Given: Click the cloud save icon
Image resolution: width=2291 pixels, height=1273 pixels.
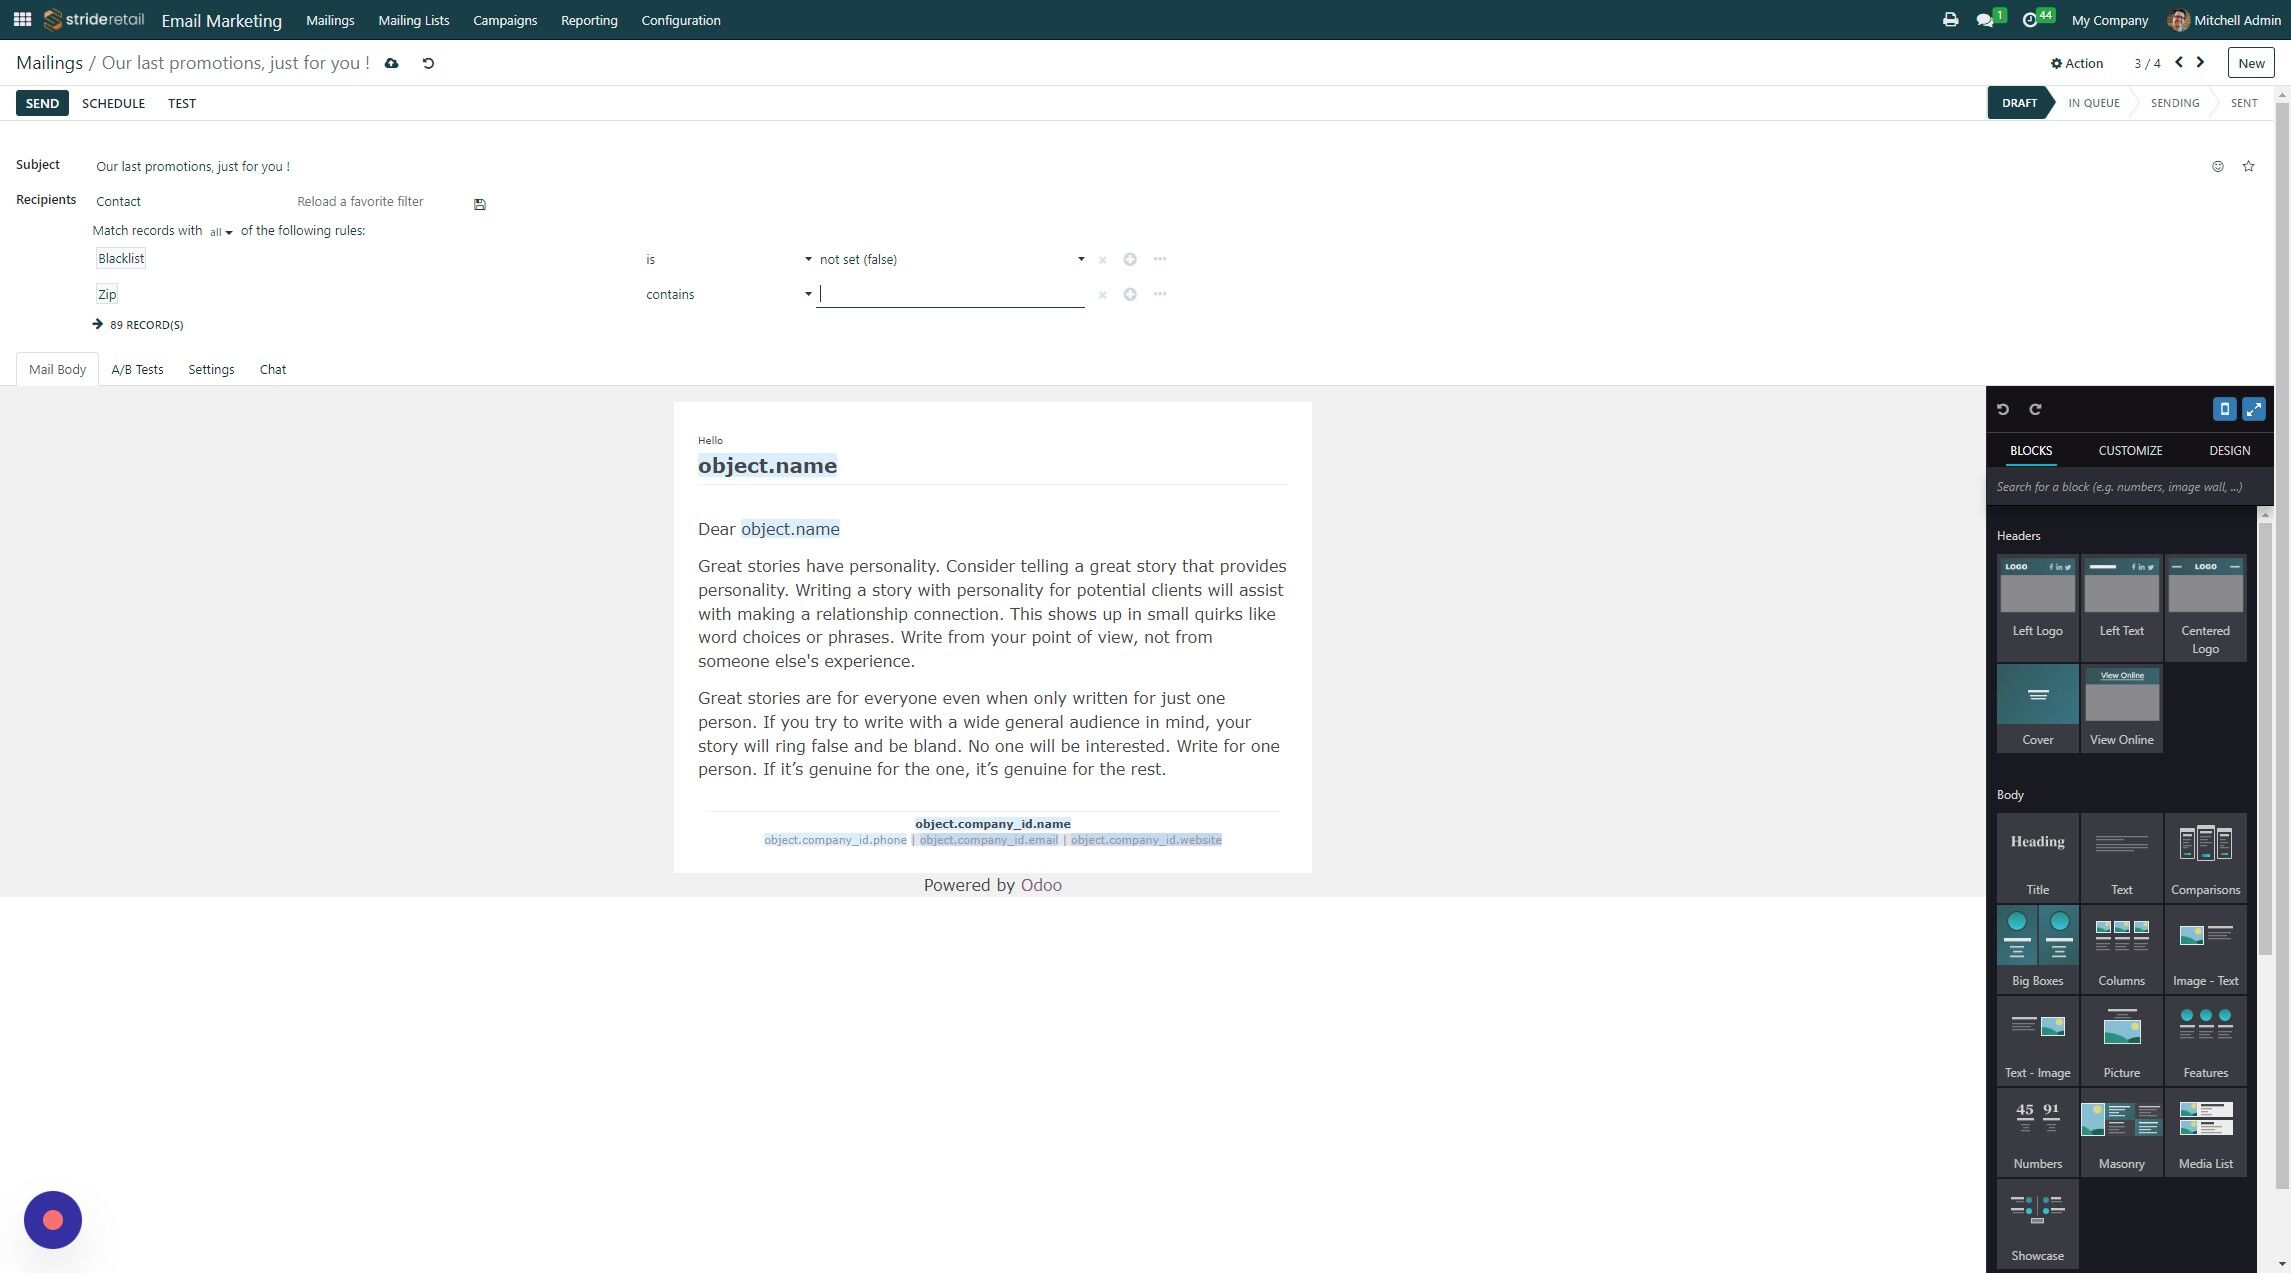Looking at the screenshot, I should (392, 63).
